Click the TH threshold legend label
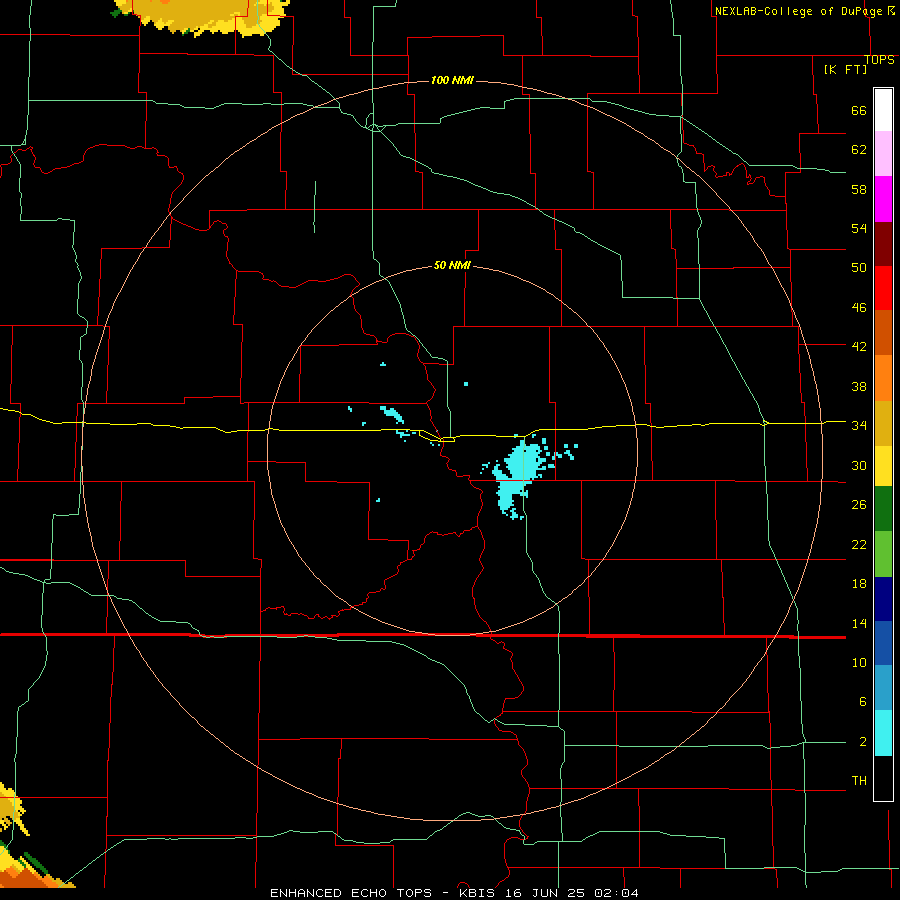900x900 pixels. coord(859,781)
